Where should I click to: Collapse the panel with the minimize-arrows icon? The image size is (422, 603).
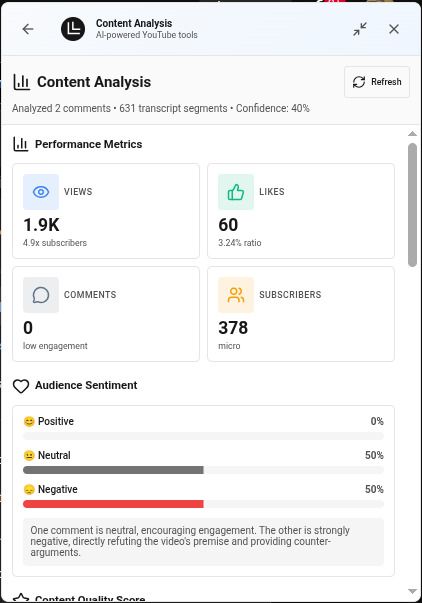(360, 29)
